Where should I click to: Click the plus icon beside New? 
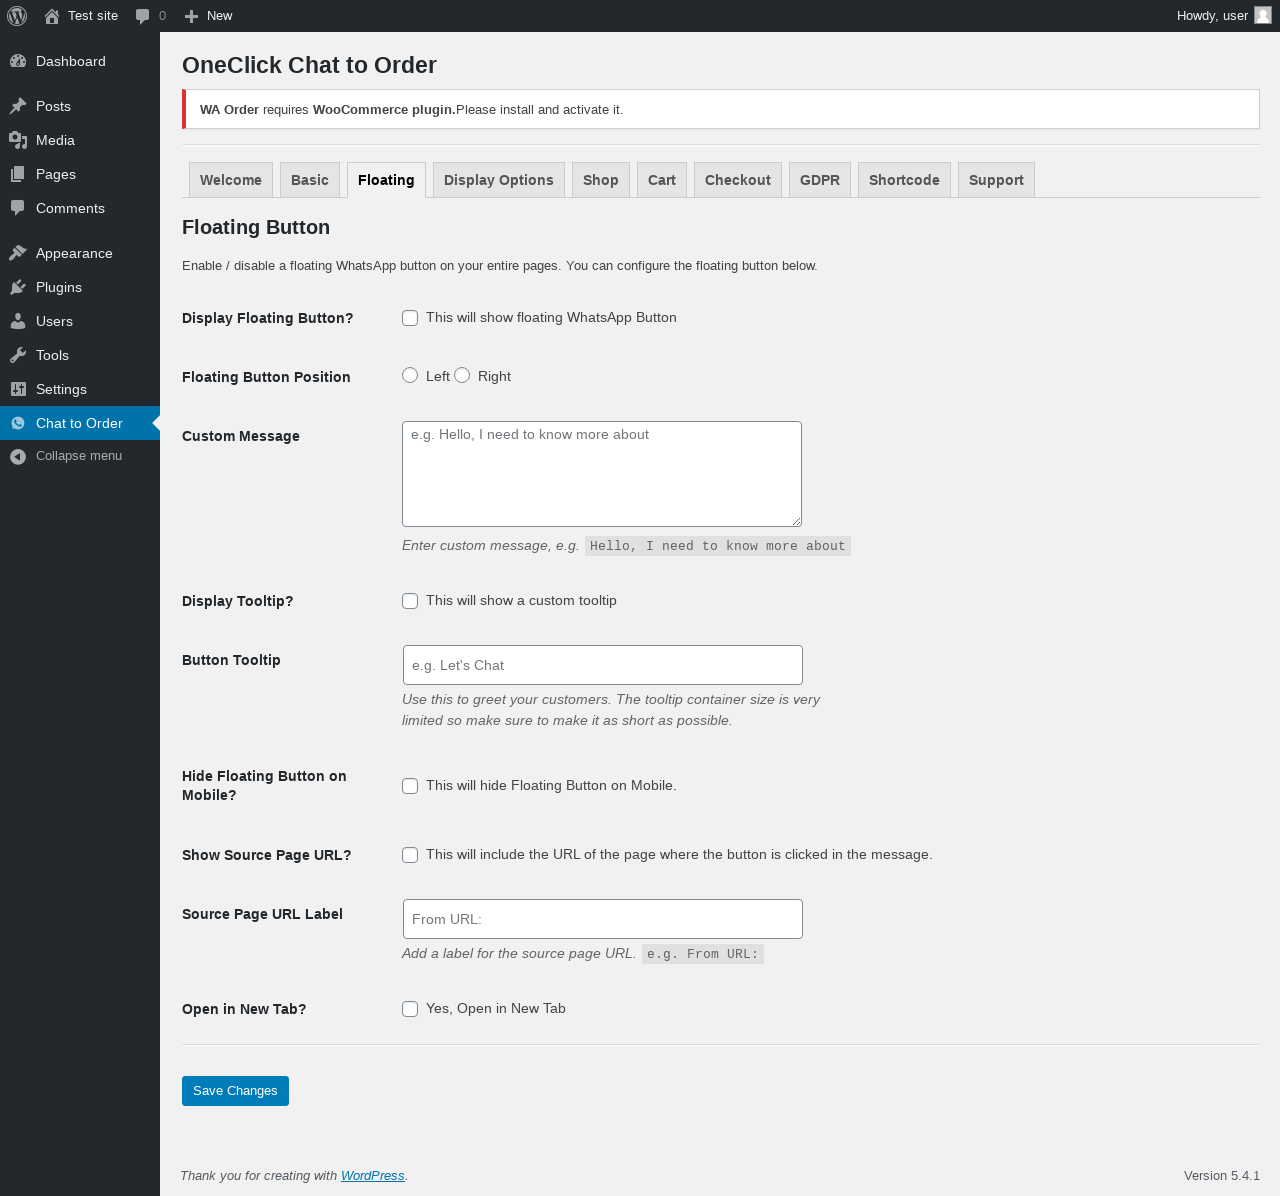coord(192,16)
